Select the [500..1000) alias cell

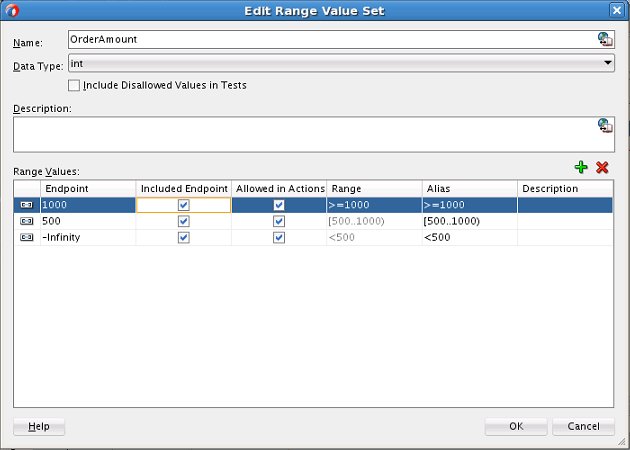click(470, 221)
